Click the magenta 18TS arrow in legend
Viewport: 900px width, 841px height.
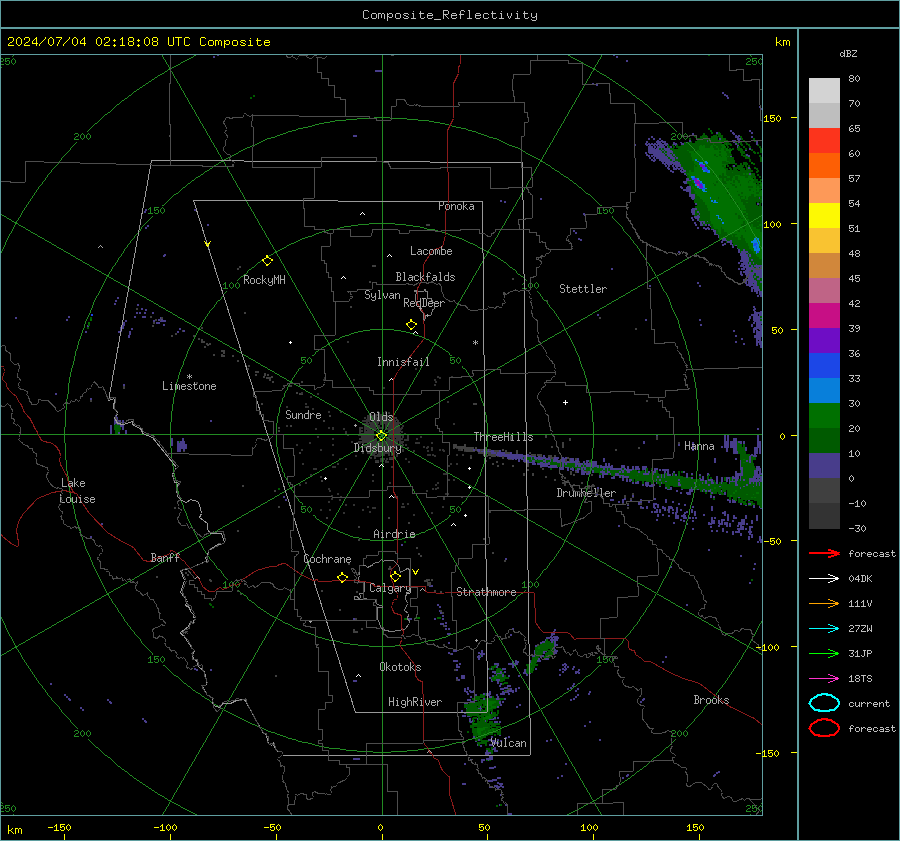coord(824,679)
